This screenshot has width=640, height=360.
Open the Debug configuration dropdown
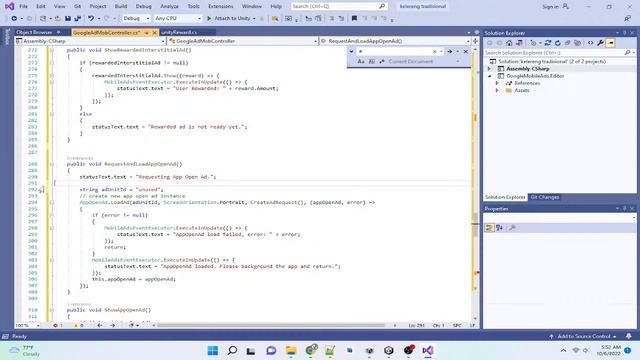[x=136, y=18]
